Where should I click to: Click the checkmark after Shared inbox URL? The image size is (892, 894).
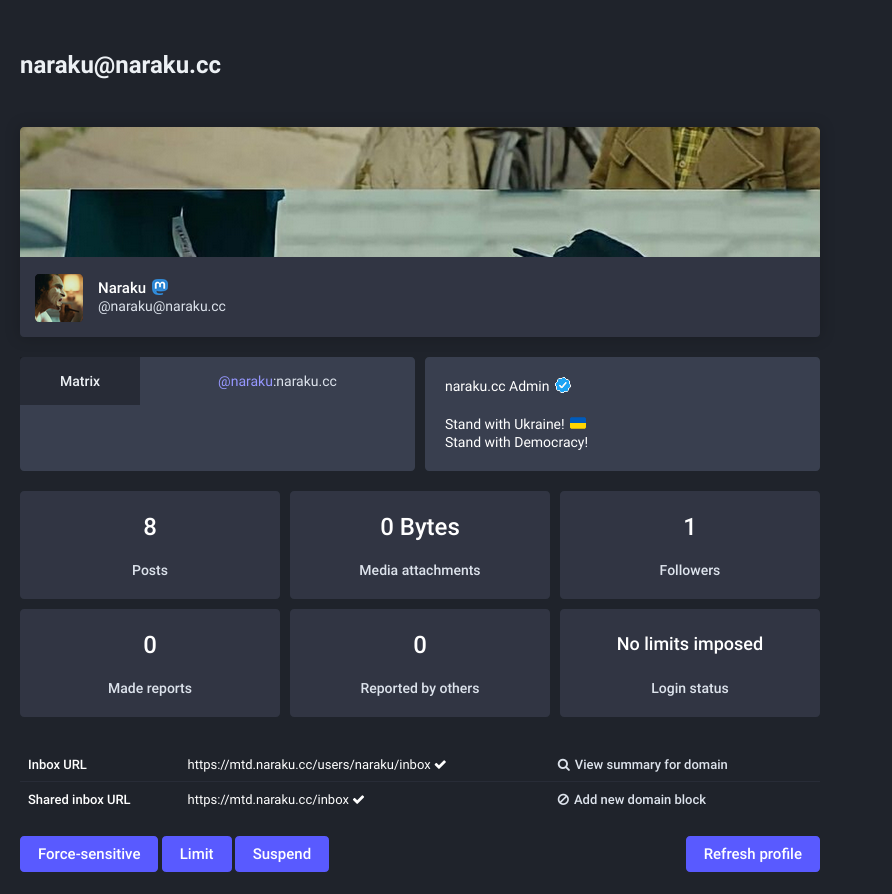(359, 800)
